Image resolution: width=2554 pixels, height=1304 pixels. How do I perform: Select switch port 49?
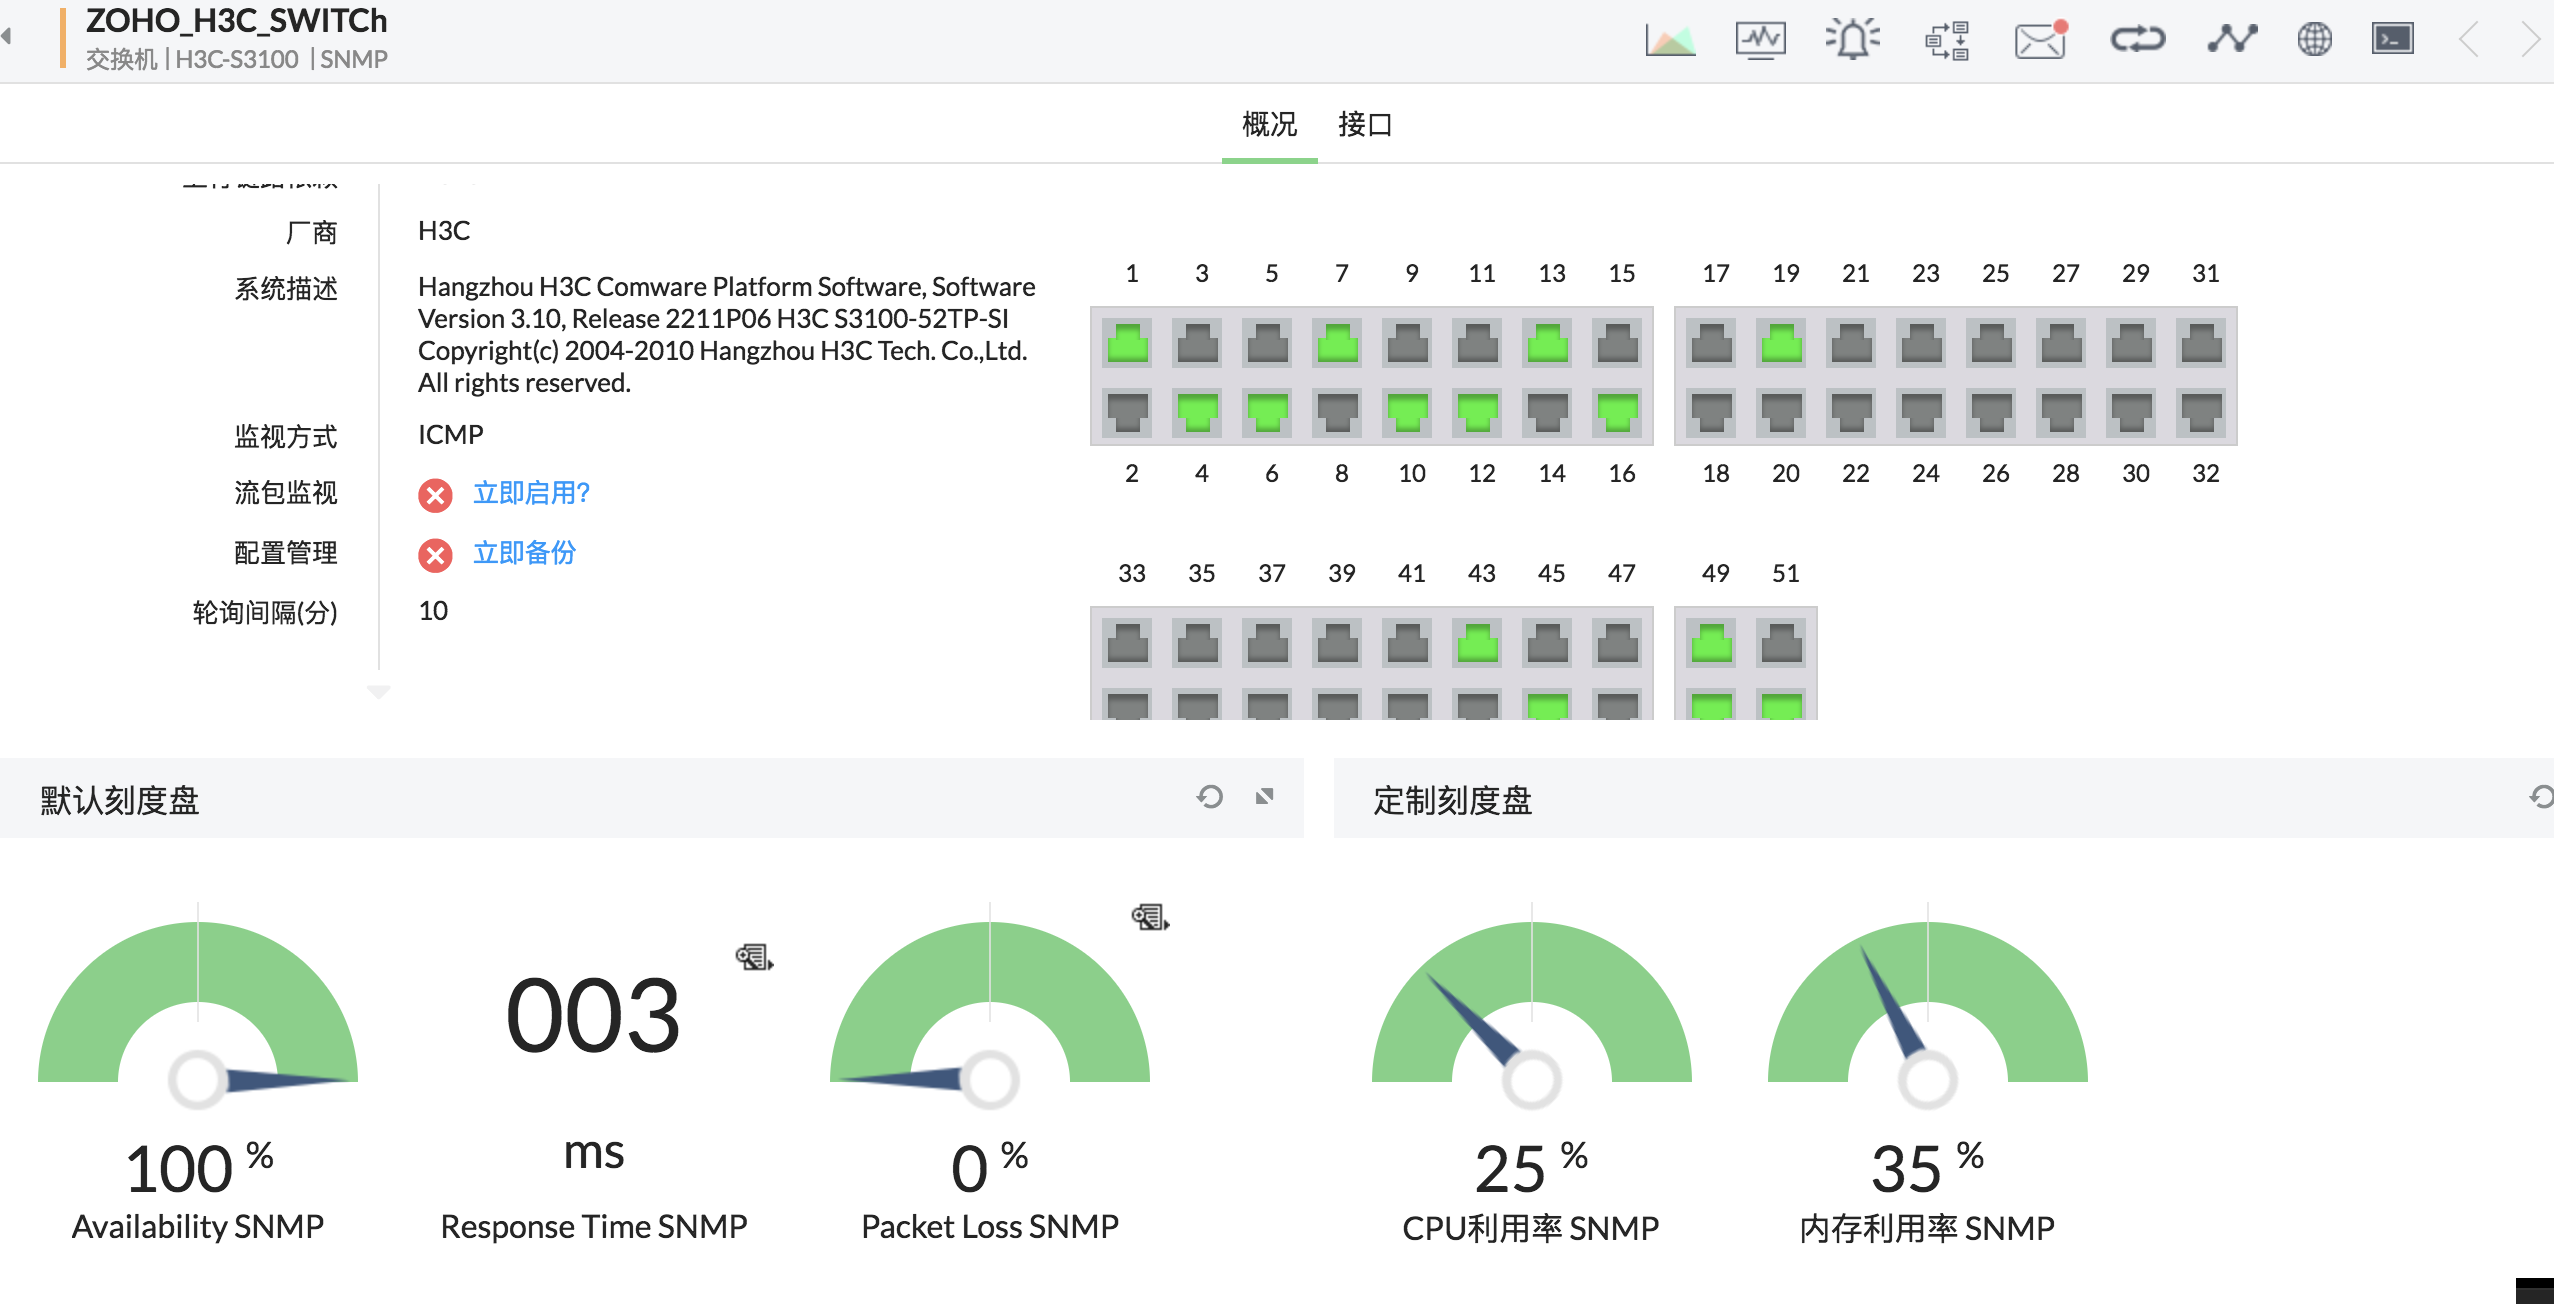[1712, 644]
